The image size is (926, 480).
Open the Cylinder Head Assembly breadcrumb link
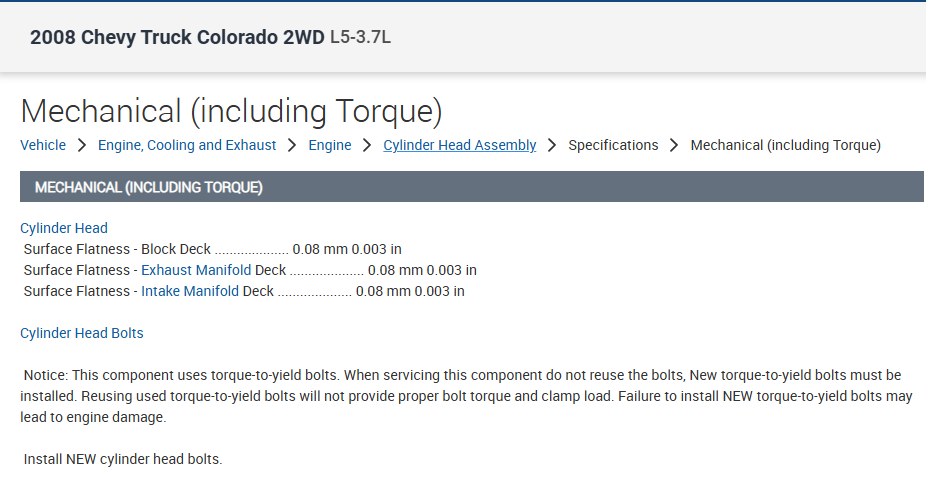pyautogui.click(x=460, y=145)
